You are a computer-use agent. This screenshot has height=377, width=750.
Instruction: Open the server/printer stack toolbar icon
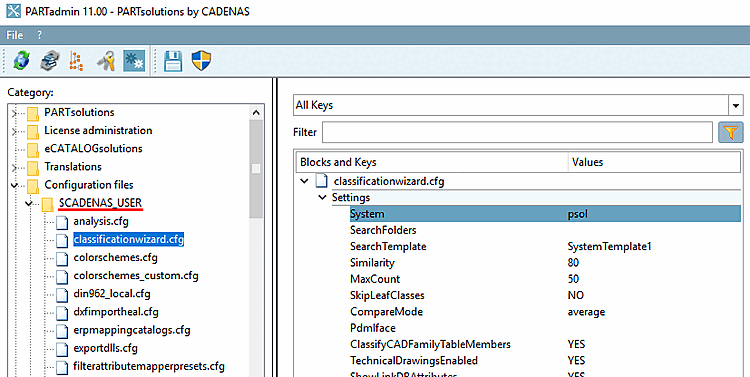[50, 61]
